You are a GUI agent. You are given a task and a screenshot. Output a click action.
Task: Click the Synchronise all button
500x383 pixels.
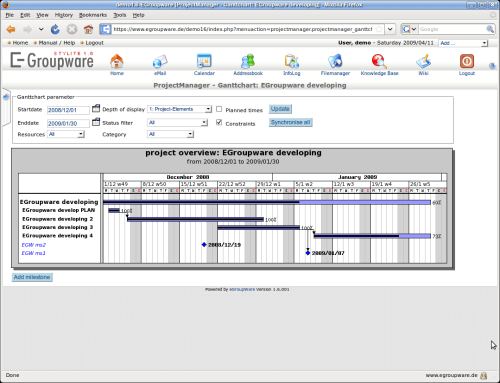click(290, 123)
